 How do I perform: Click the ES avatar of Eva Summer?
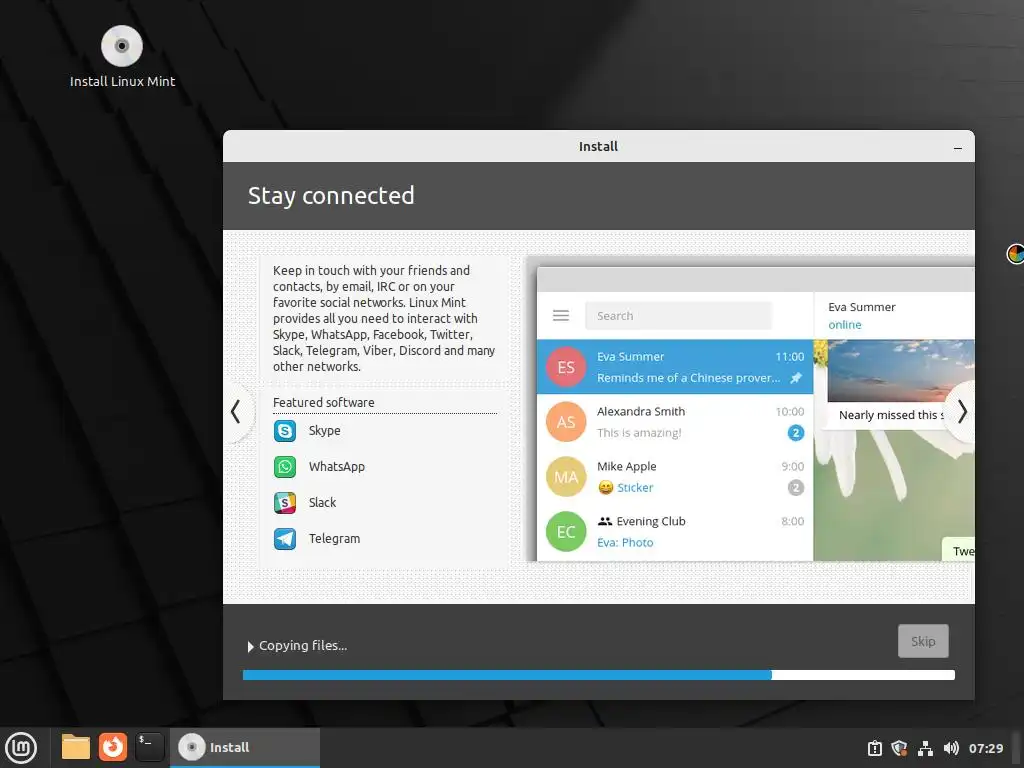566,367
